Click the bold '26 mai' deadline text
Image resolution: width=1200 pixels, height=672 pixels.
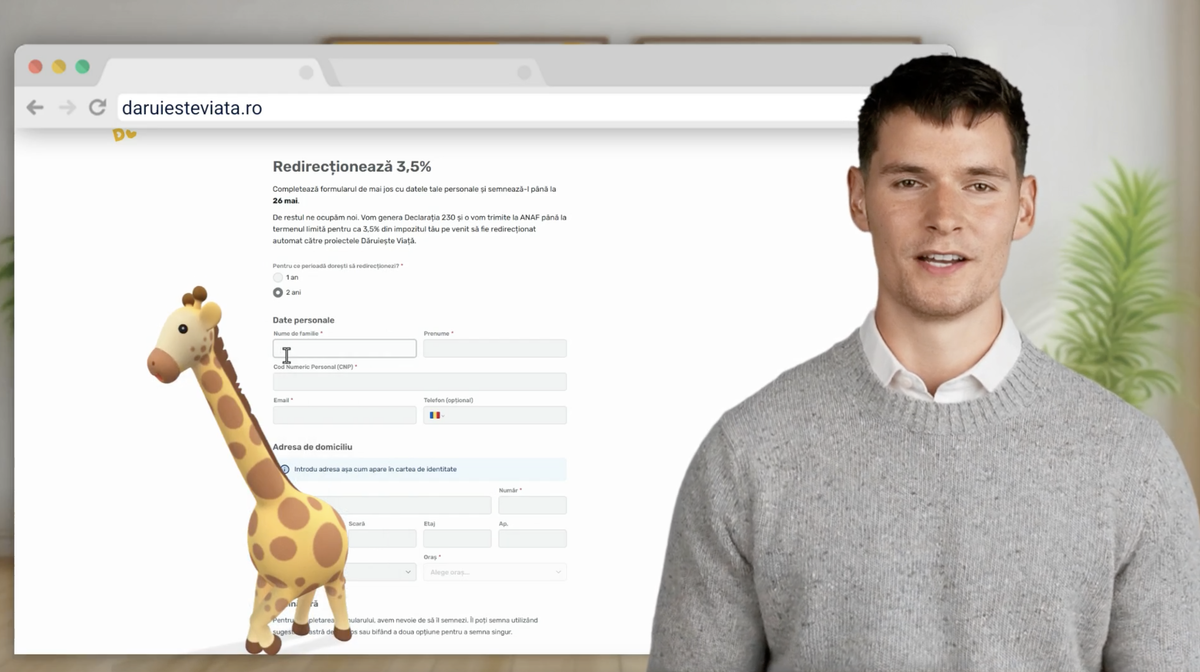(286, 201)
